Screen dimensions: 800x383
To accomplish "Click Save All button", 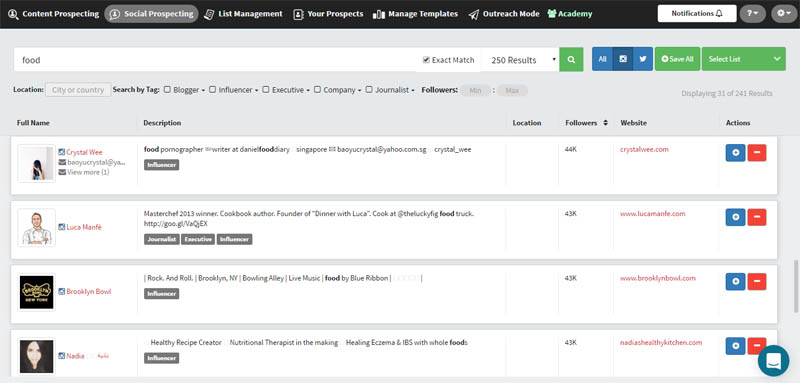I will 677,59.
